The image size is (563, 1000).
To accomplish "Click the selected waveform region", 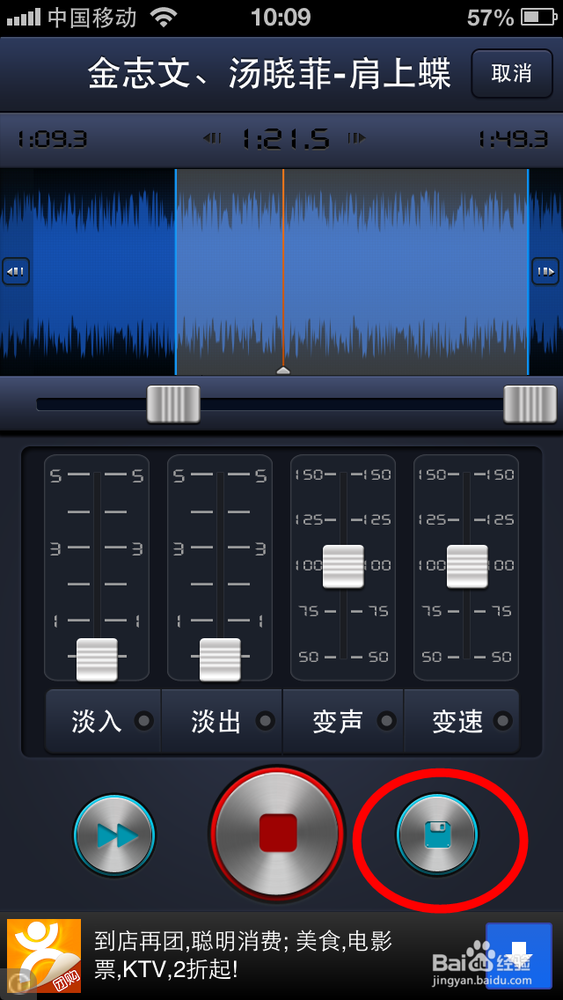I will click(351, 272).
